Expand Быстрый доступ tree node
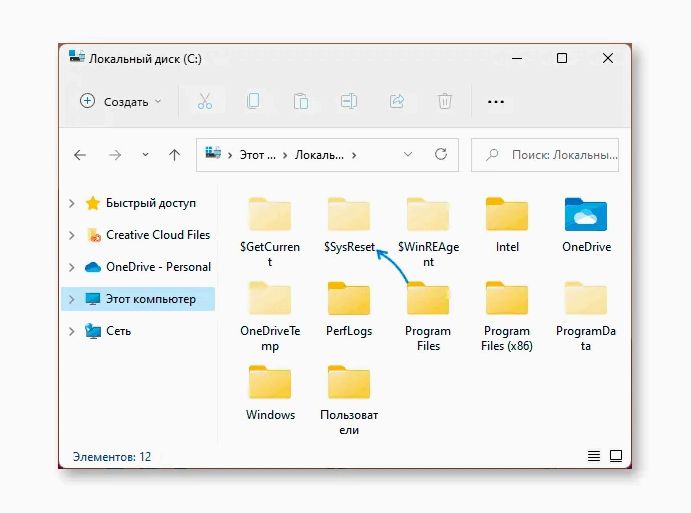Image resolution: width=691 pixels, height=513 pixels. click(x=72, y=203)
